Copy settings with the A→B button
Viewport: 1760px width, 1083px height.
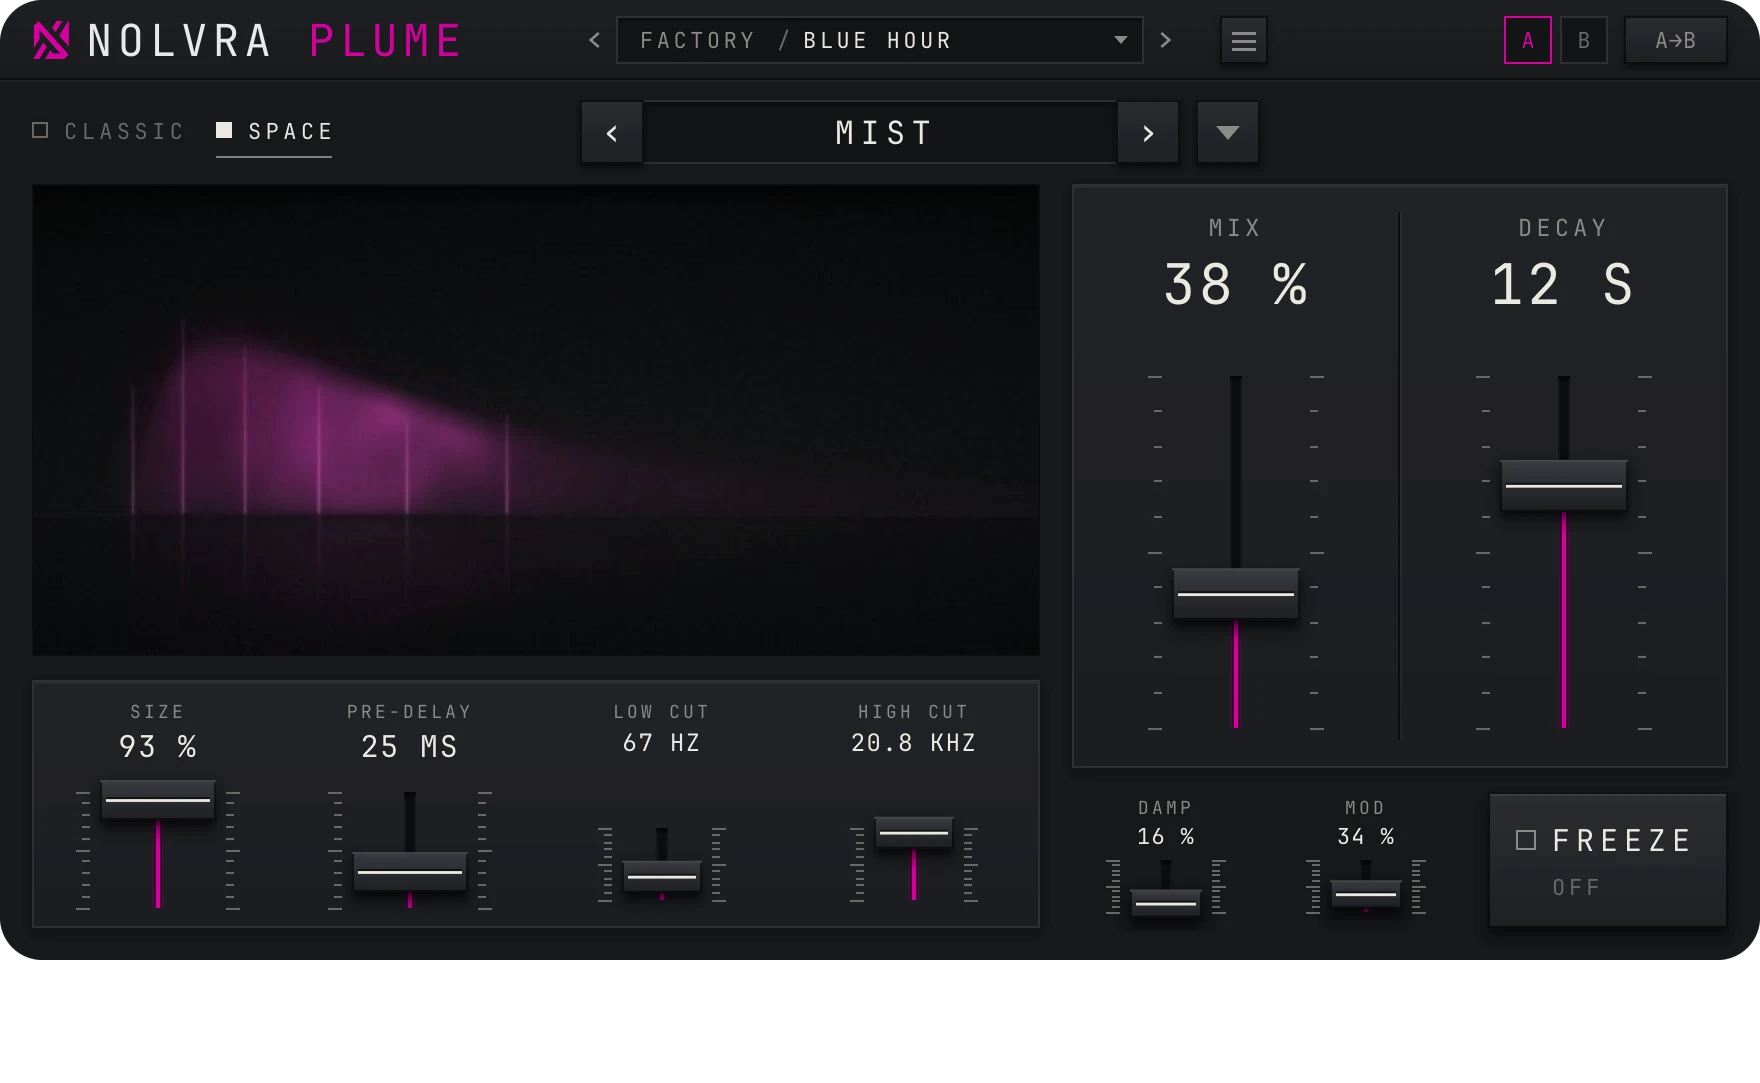1675,40
